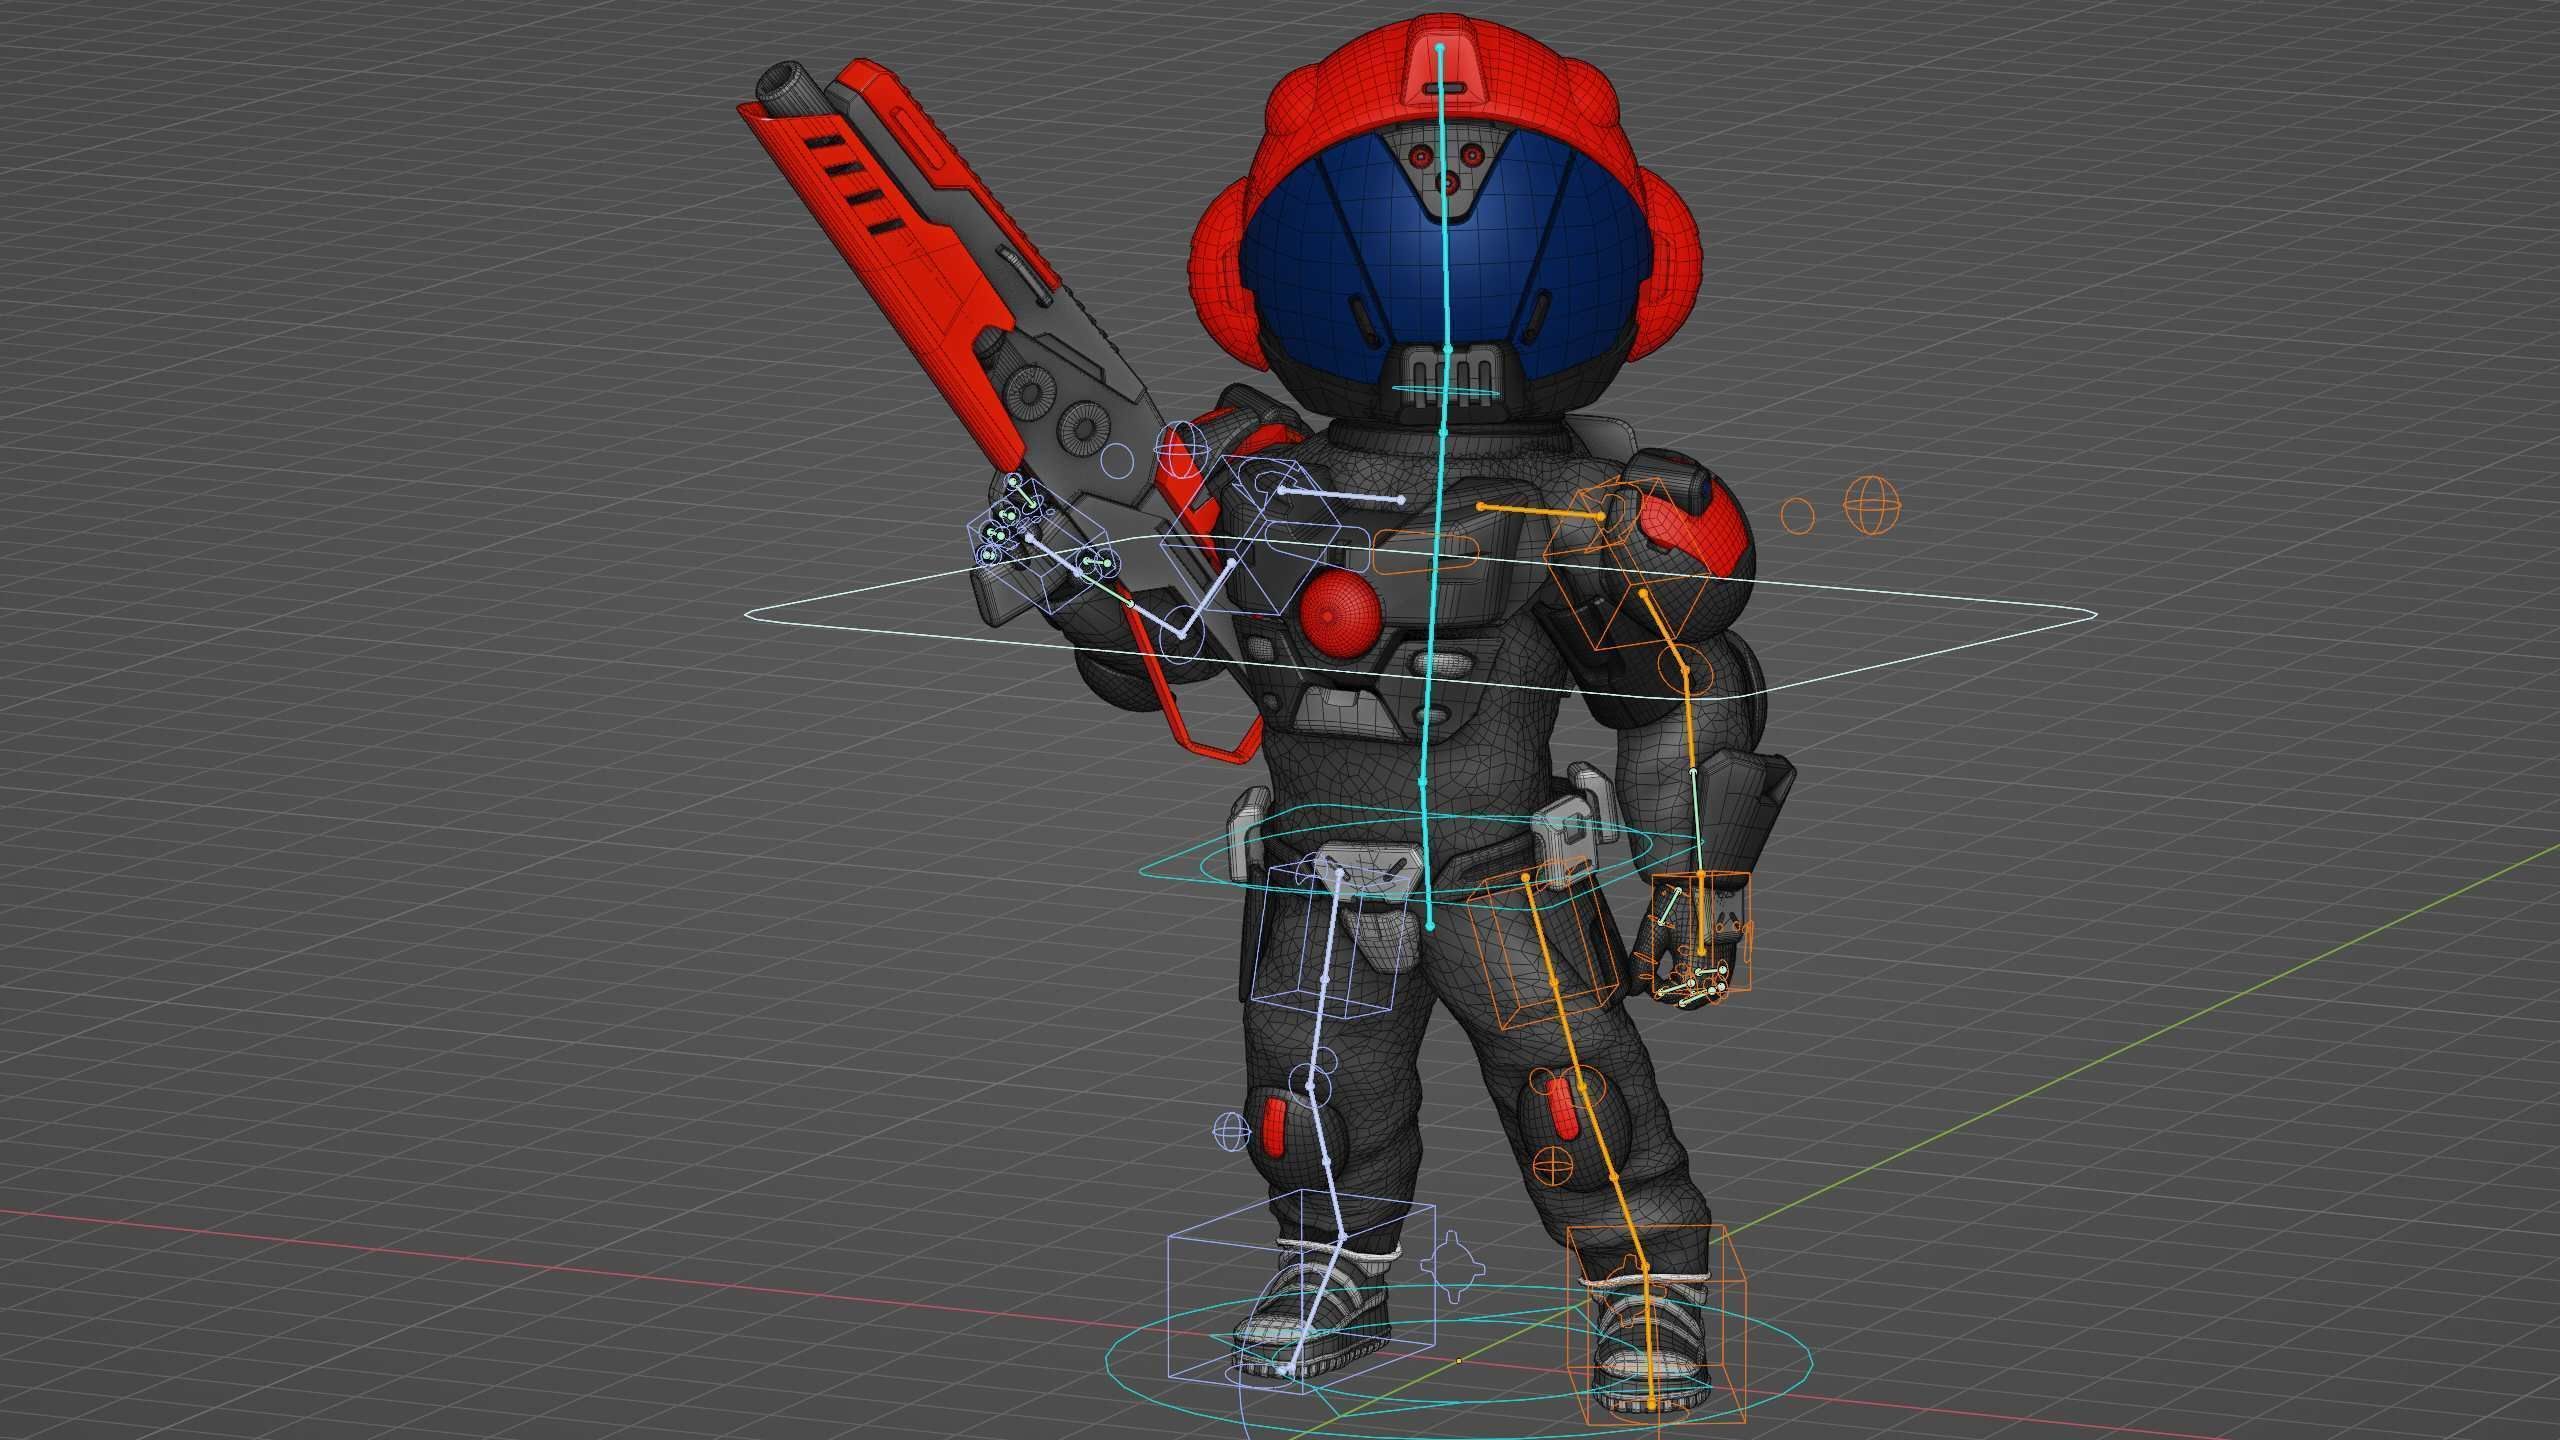Select the pale green thumb bone on lowered hand

pos(1668,908)
